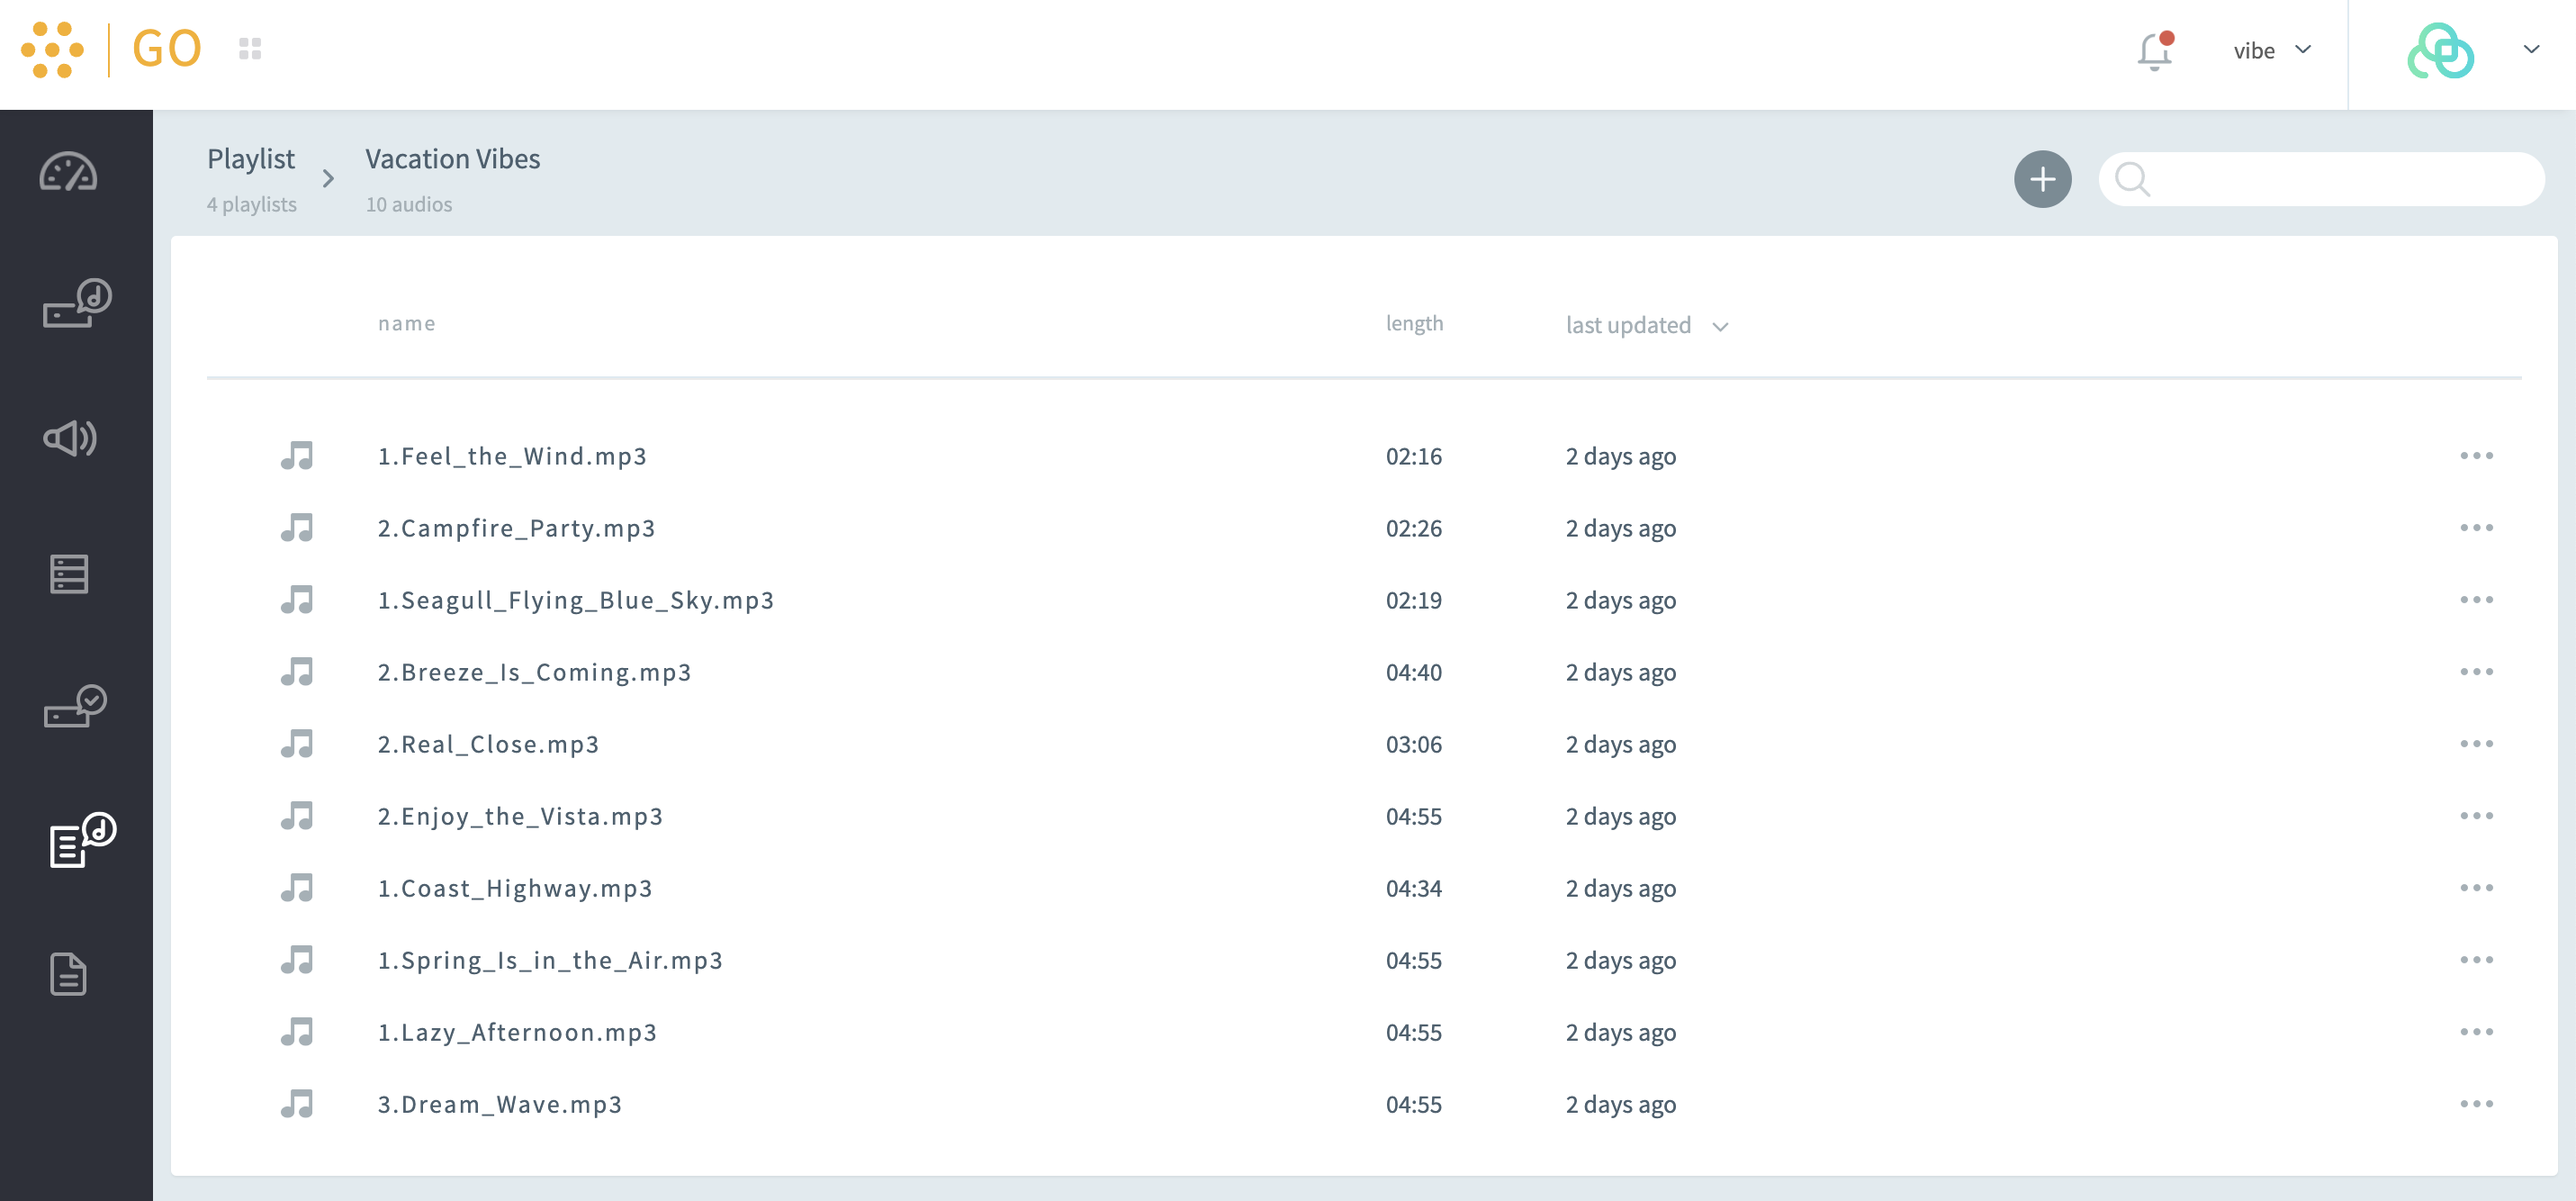Open the profile avatar dropdown arrow
This screenshot has width=2576, height=1201.
(2531, 49)
